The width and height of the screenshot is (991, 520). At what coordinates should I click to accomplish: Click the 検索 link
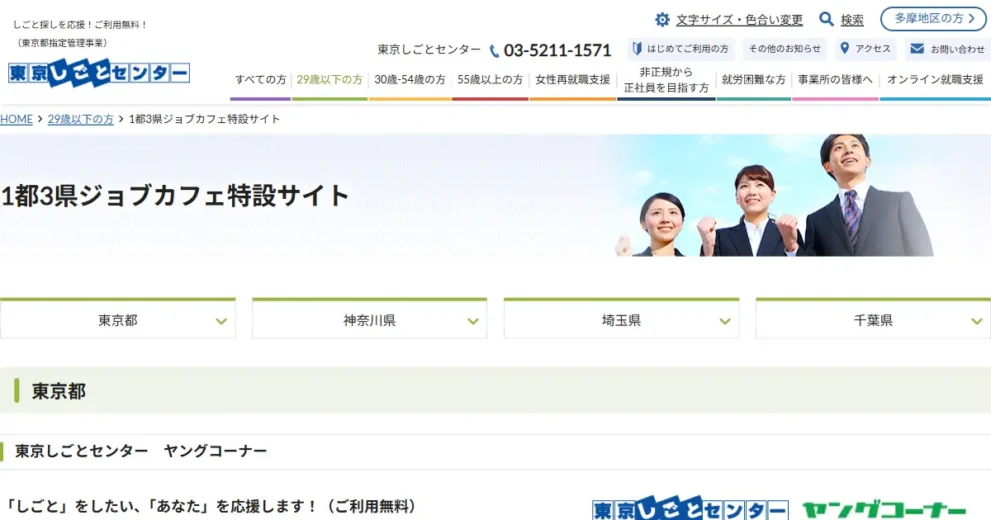tap(852, 20)
